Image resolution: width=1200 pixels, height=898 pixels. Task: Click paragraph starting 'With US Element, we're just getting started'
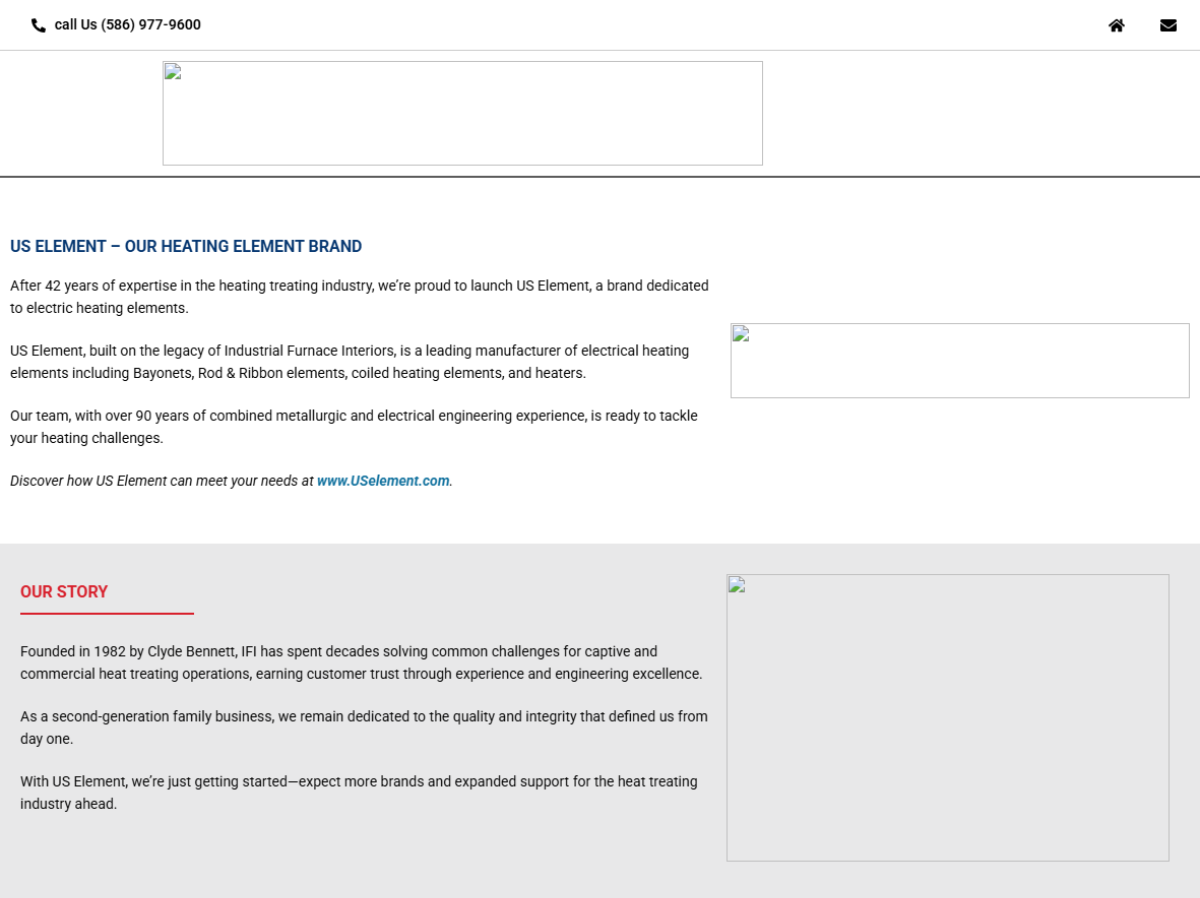(x=359, y=793)
